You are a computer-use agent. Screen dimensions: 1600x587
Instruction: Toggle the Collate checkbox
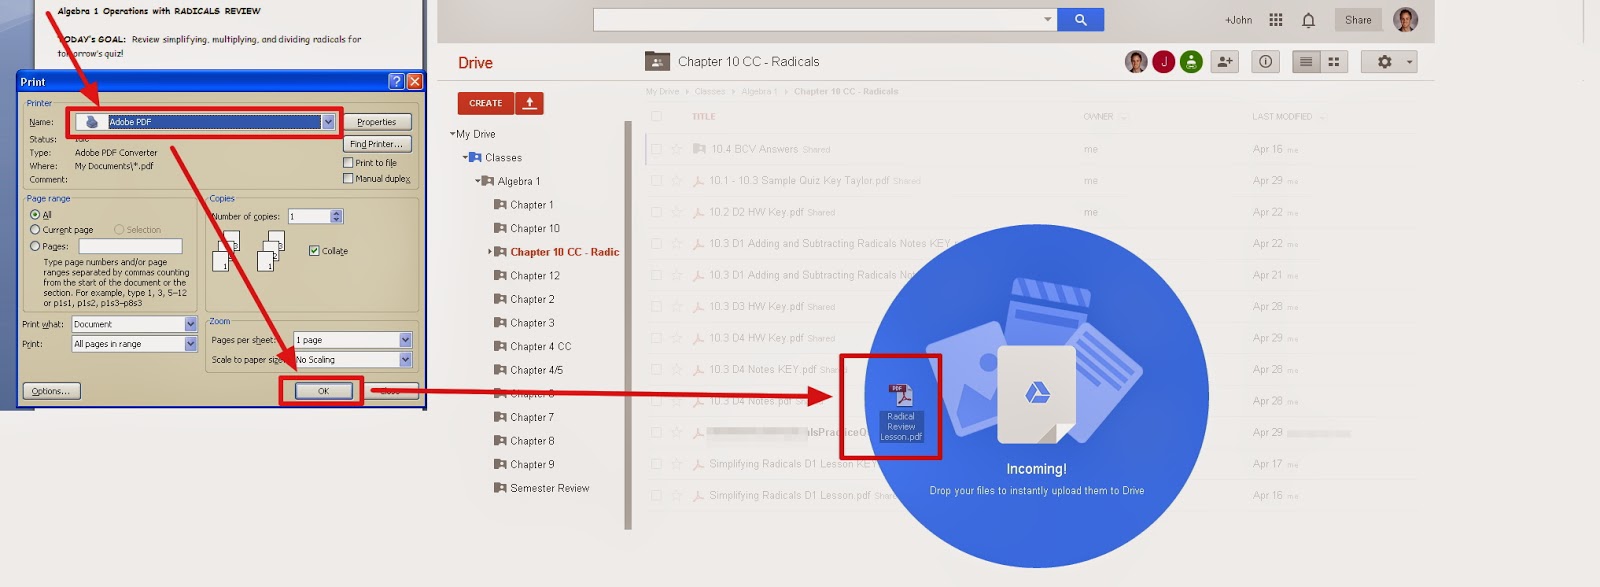point(314,251)
